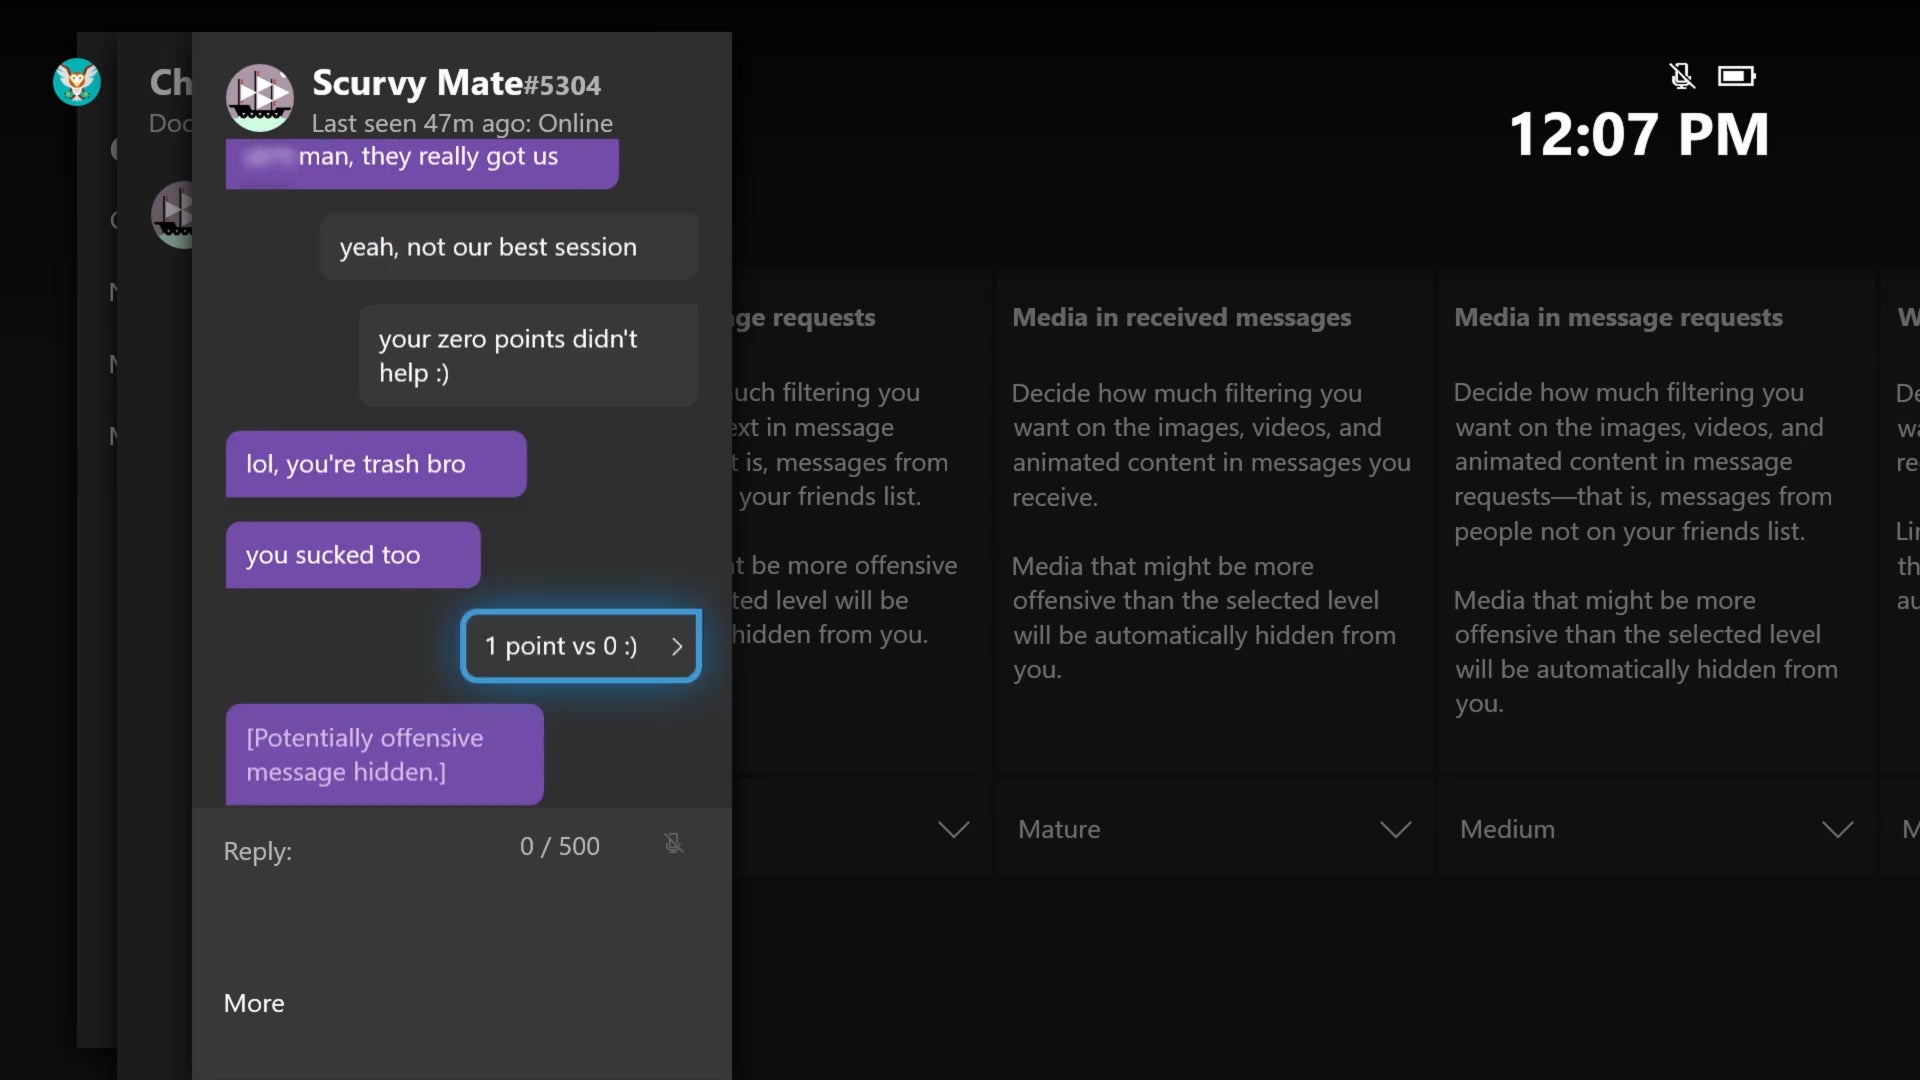Select the '1 point vs 0 :)' message
The width and height of the screenshot is (1920, 1080).
pyautogui.click(x=561, y=646)
